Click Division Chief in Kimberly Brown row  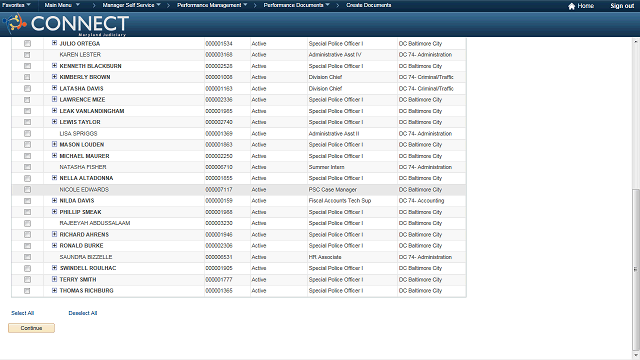(x=325, y=77)
